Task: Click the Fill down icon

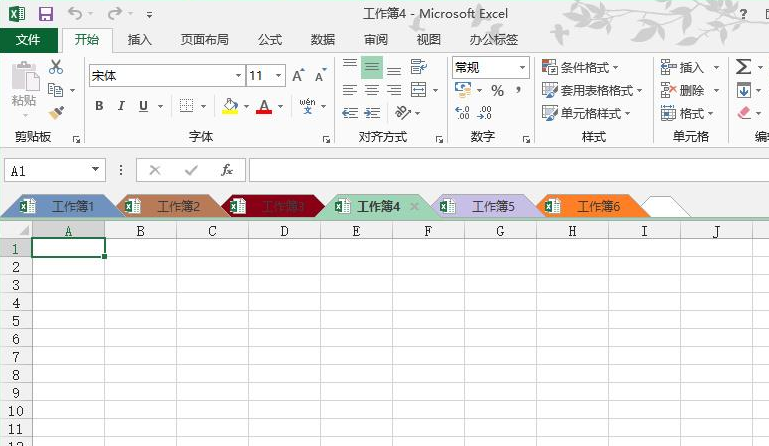Action: 743,90
